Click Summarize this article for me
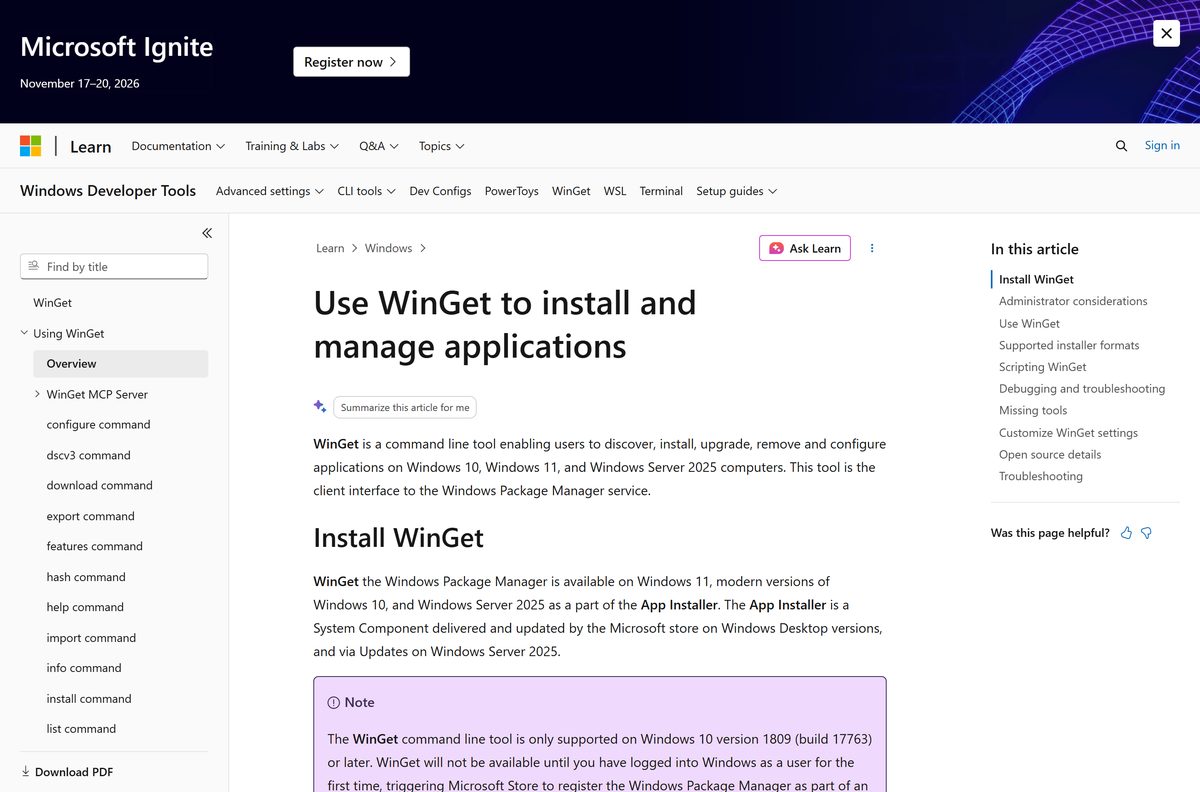1200x792 pixels. click(x=405, y=407)
